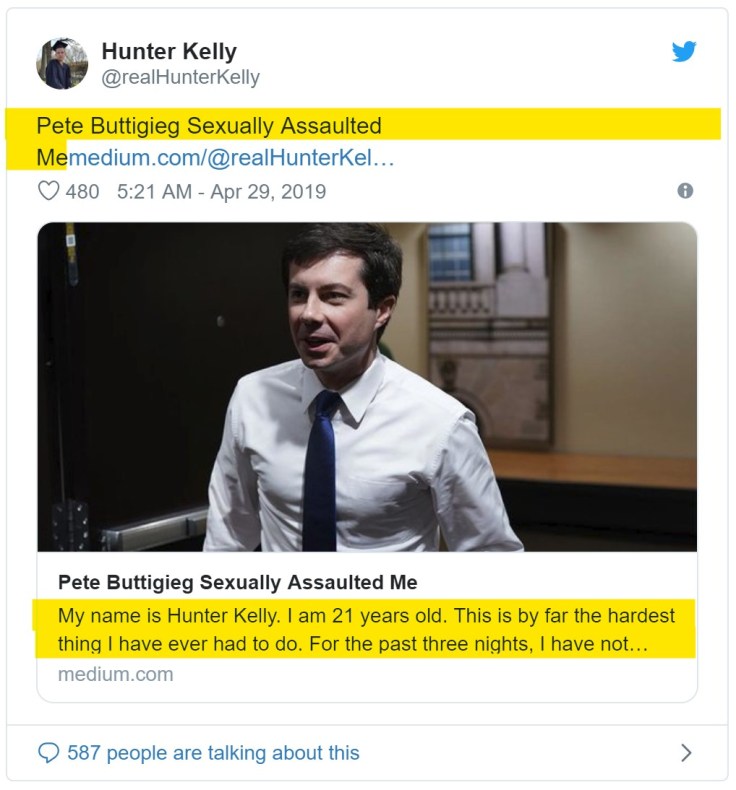Select the "My name is Hunter Kelly" description
The image size is (736, 790).
click(x=366, y=630)
